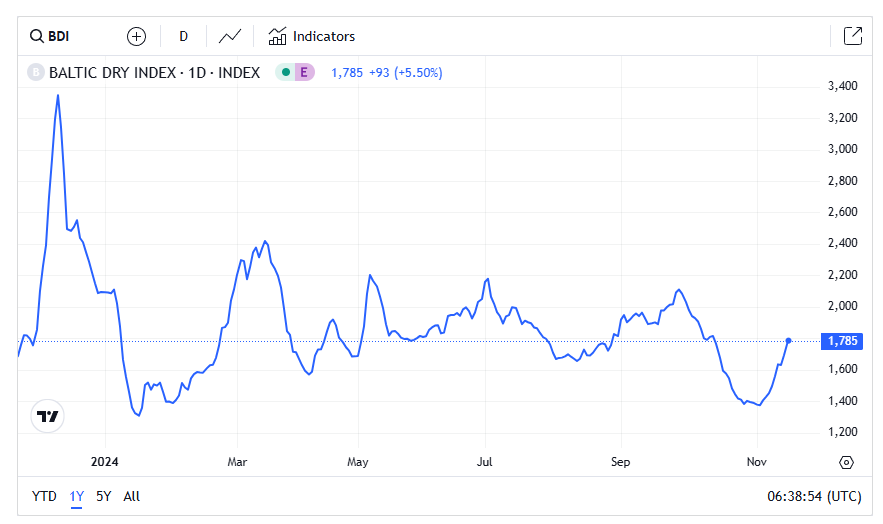The height and width of the screenshot is (524, 883).
Task: Click the BALTIC DRY INDEX legend title
Action: (154, 72)
